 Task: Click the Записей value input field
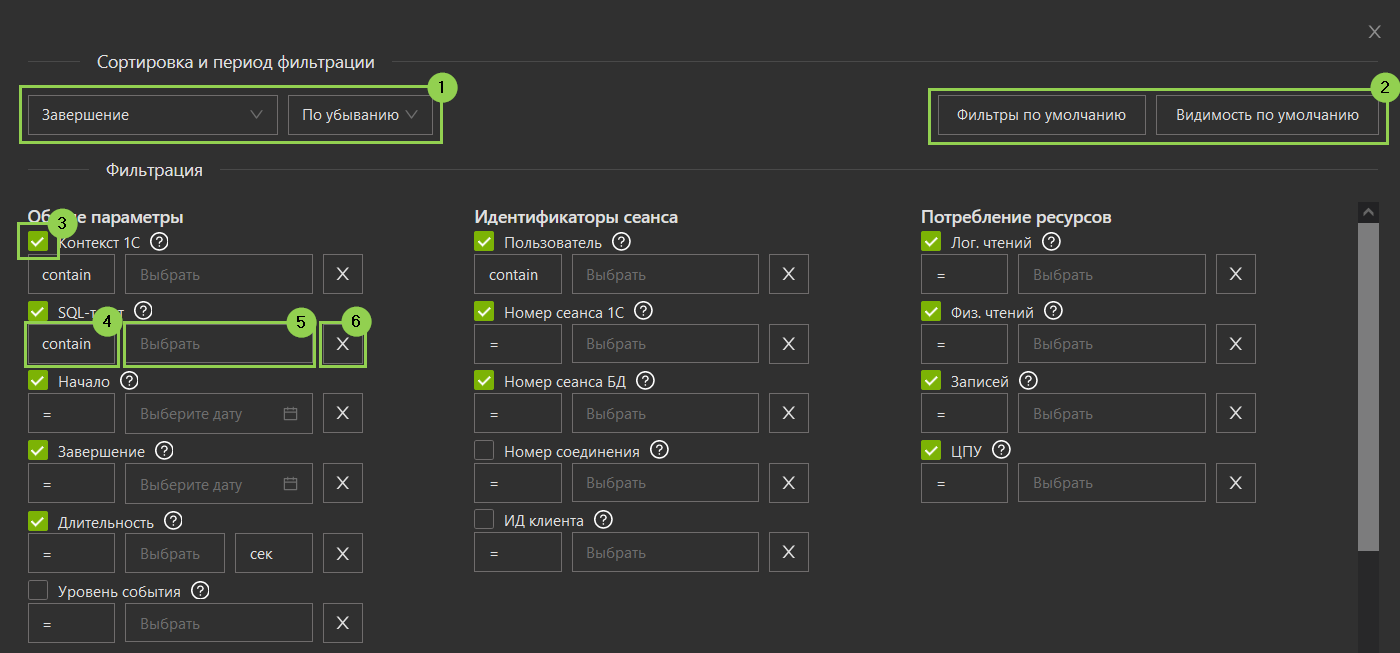coord(1111,413)
